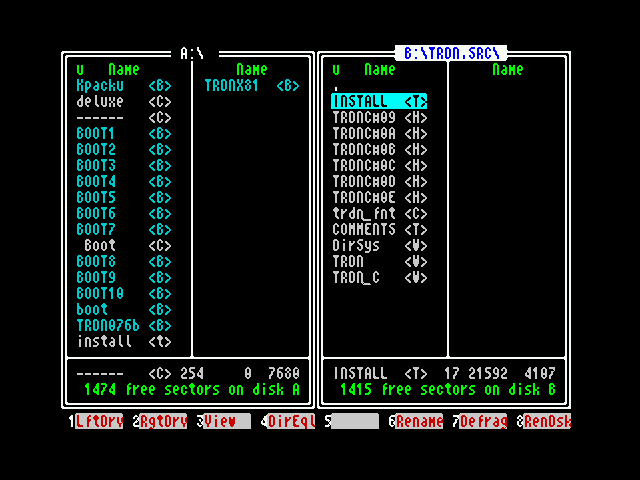Select BOOT6 in the left panel
Image resolution: width=640 pixels, height=480 pixels.
124,213
